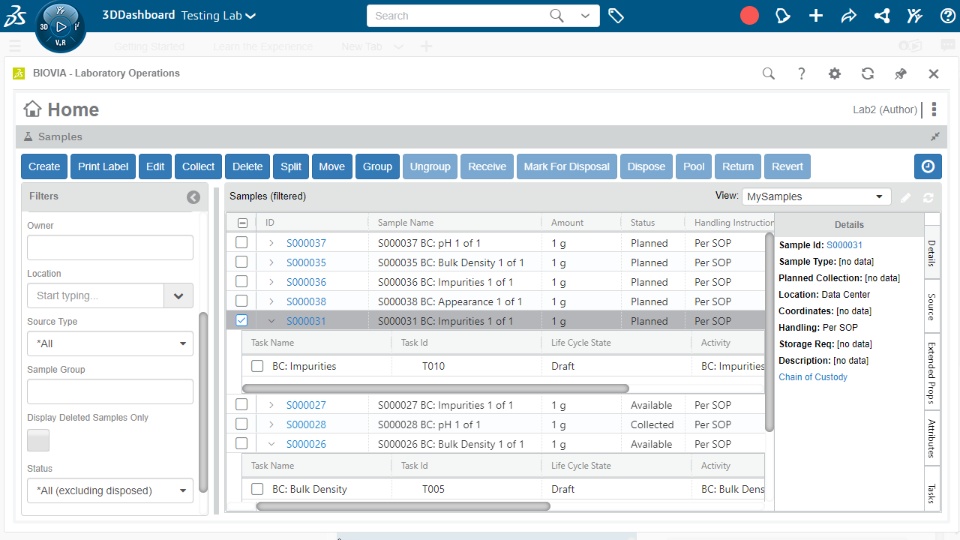Open the S000028 sample link

click(x=306, y=424)
